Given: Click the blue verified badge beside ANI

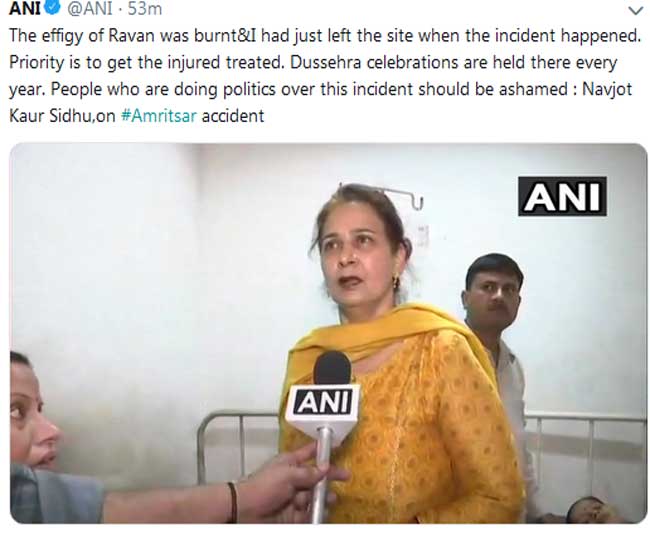Looking at the screenshot, I should click(52, 7).
